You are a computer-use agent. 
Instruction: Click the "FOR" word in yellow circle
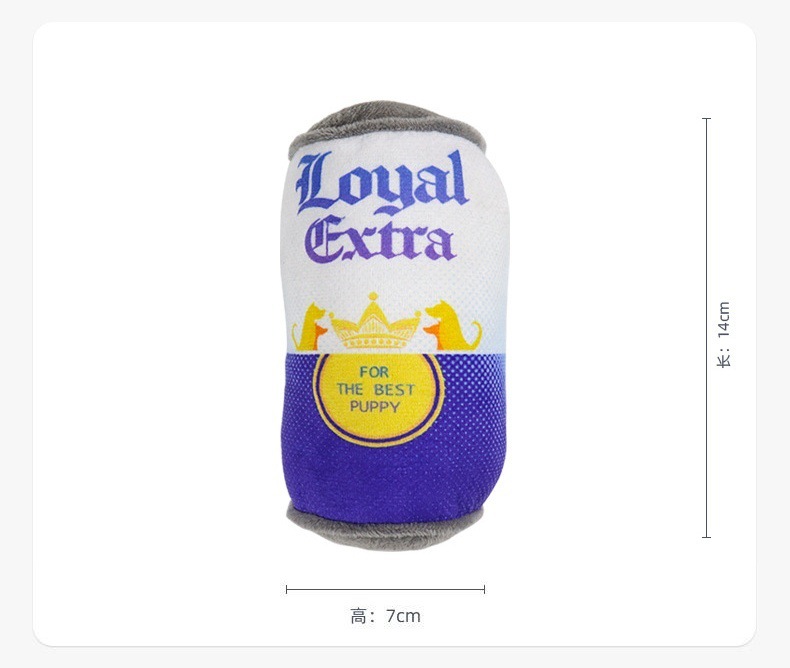[374, 372]
